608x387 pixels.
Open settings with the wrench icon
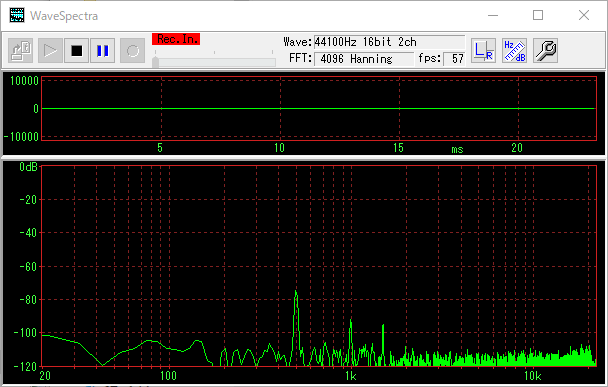546,50
